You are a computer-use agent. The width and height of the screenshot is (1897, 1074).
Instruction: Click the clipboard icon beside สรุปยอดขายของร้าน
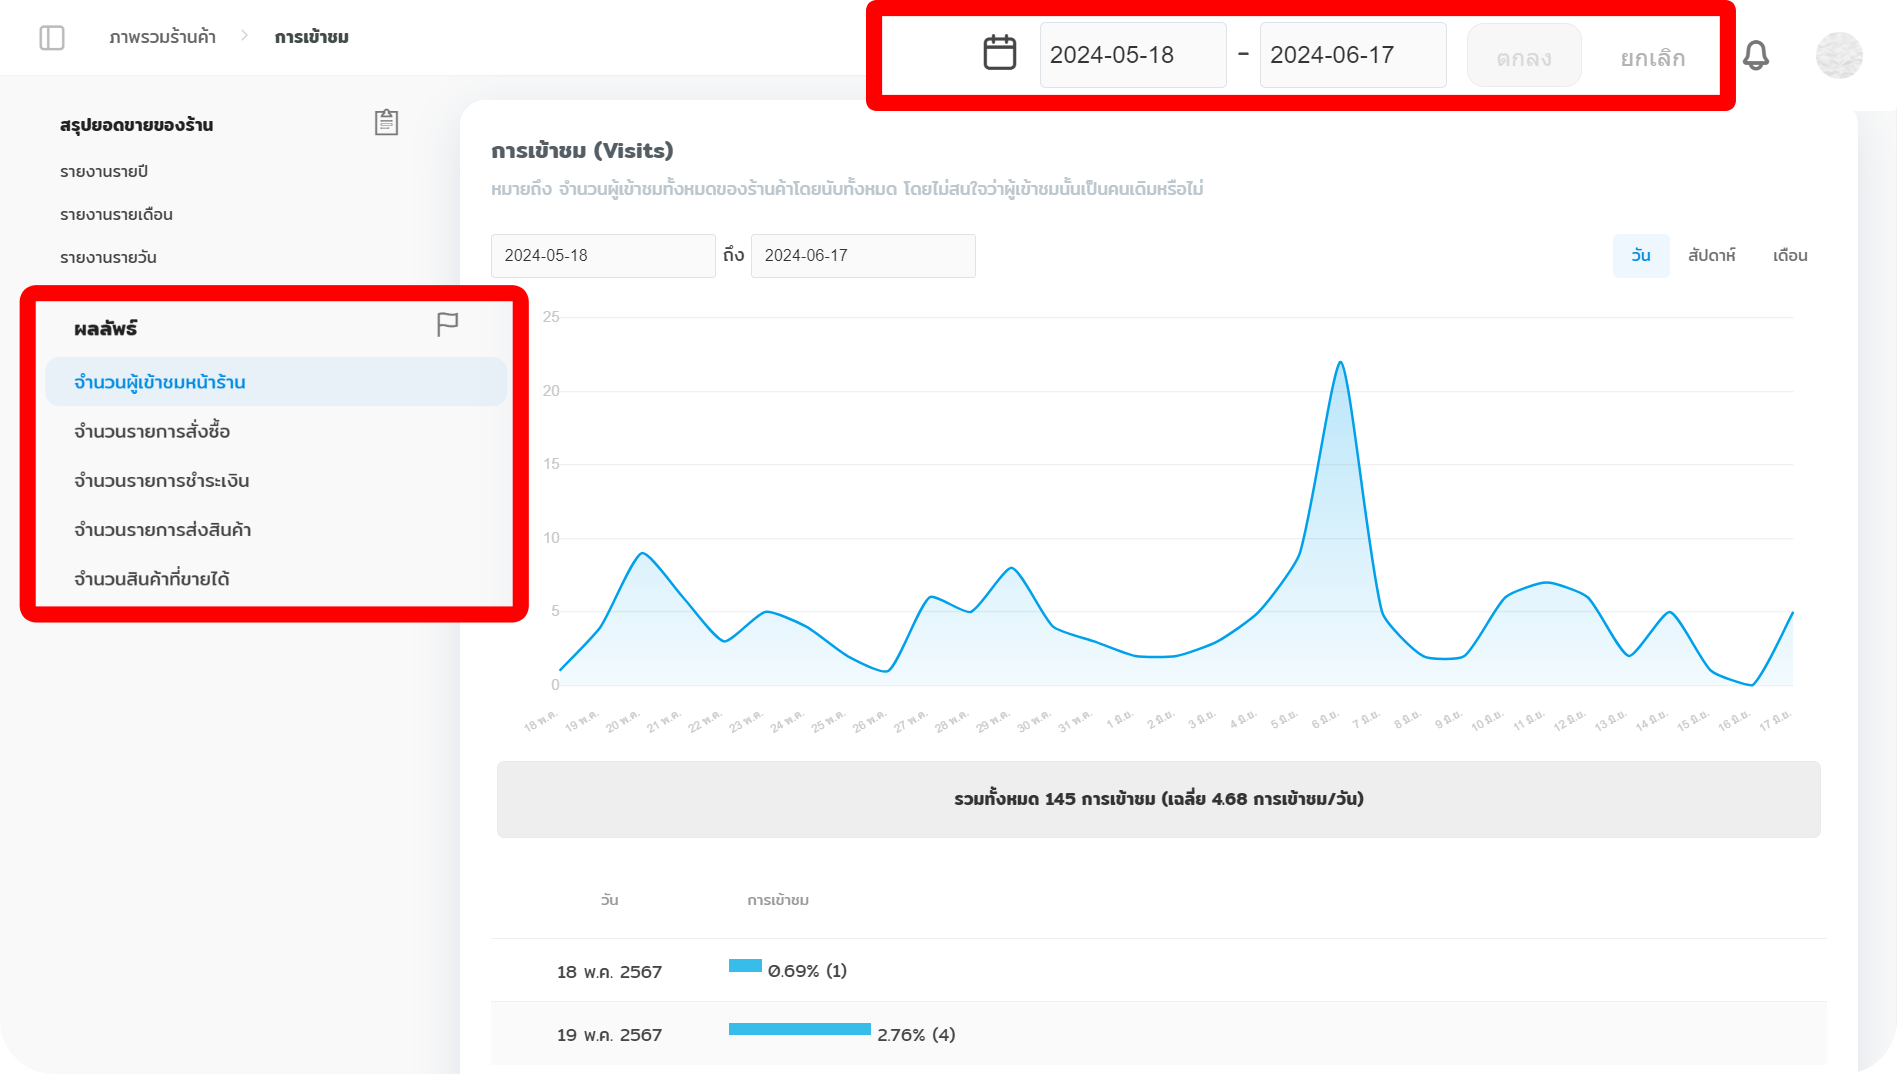[386, 123]
